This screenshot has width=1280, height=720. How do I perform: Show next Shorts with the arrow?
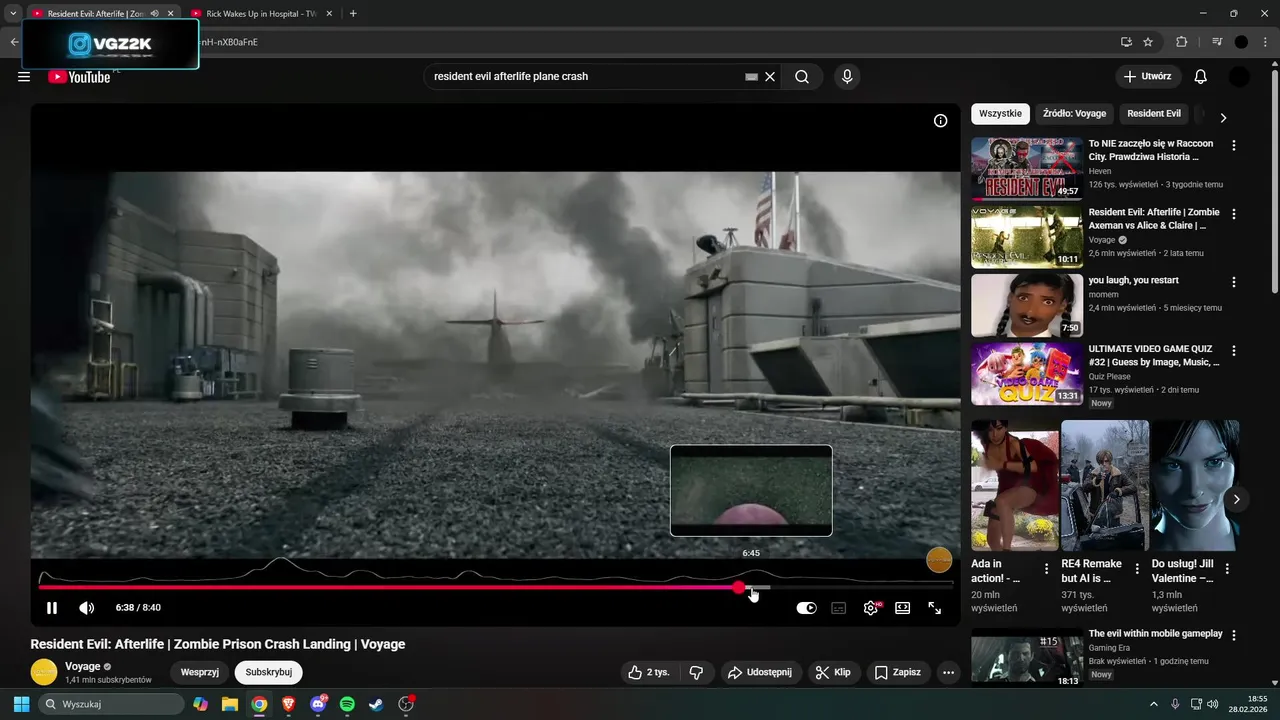click(1237, 499)
